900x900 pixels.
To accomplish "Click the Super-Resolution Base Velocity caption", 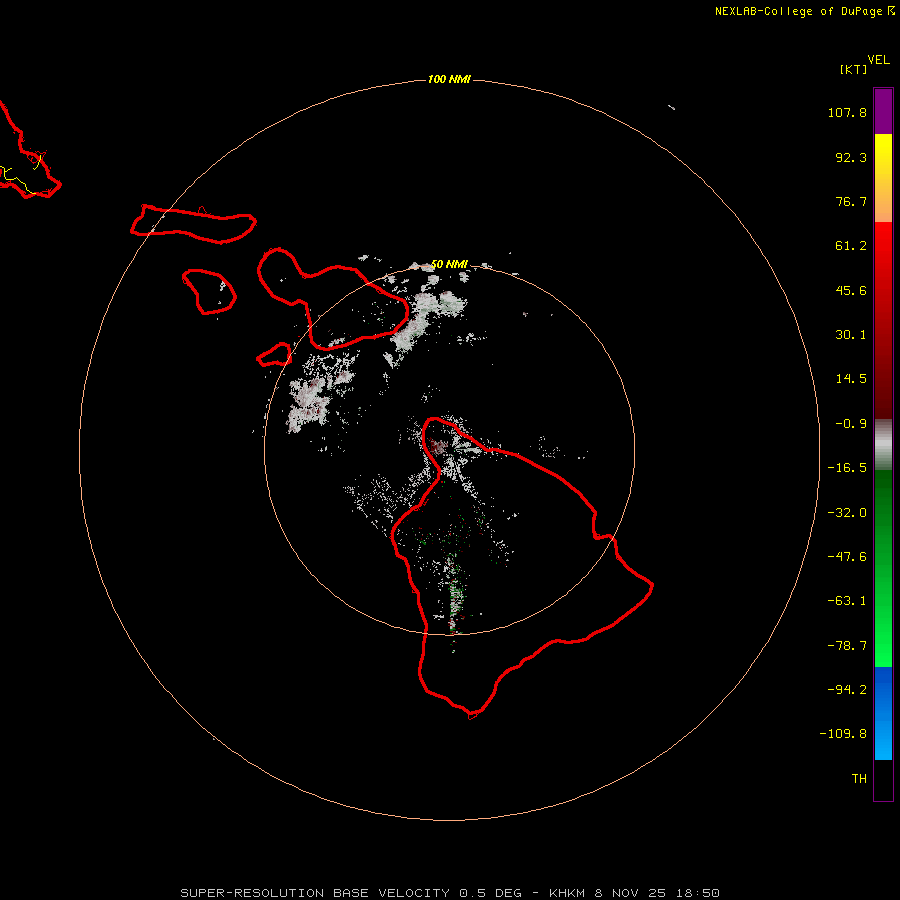I will [449, 893].
